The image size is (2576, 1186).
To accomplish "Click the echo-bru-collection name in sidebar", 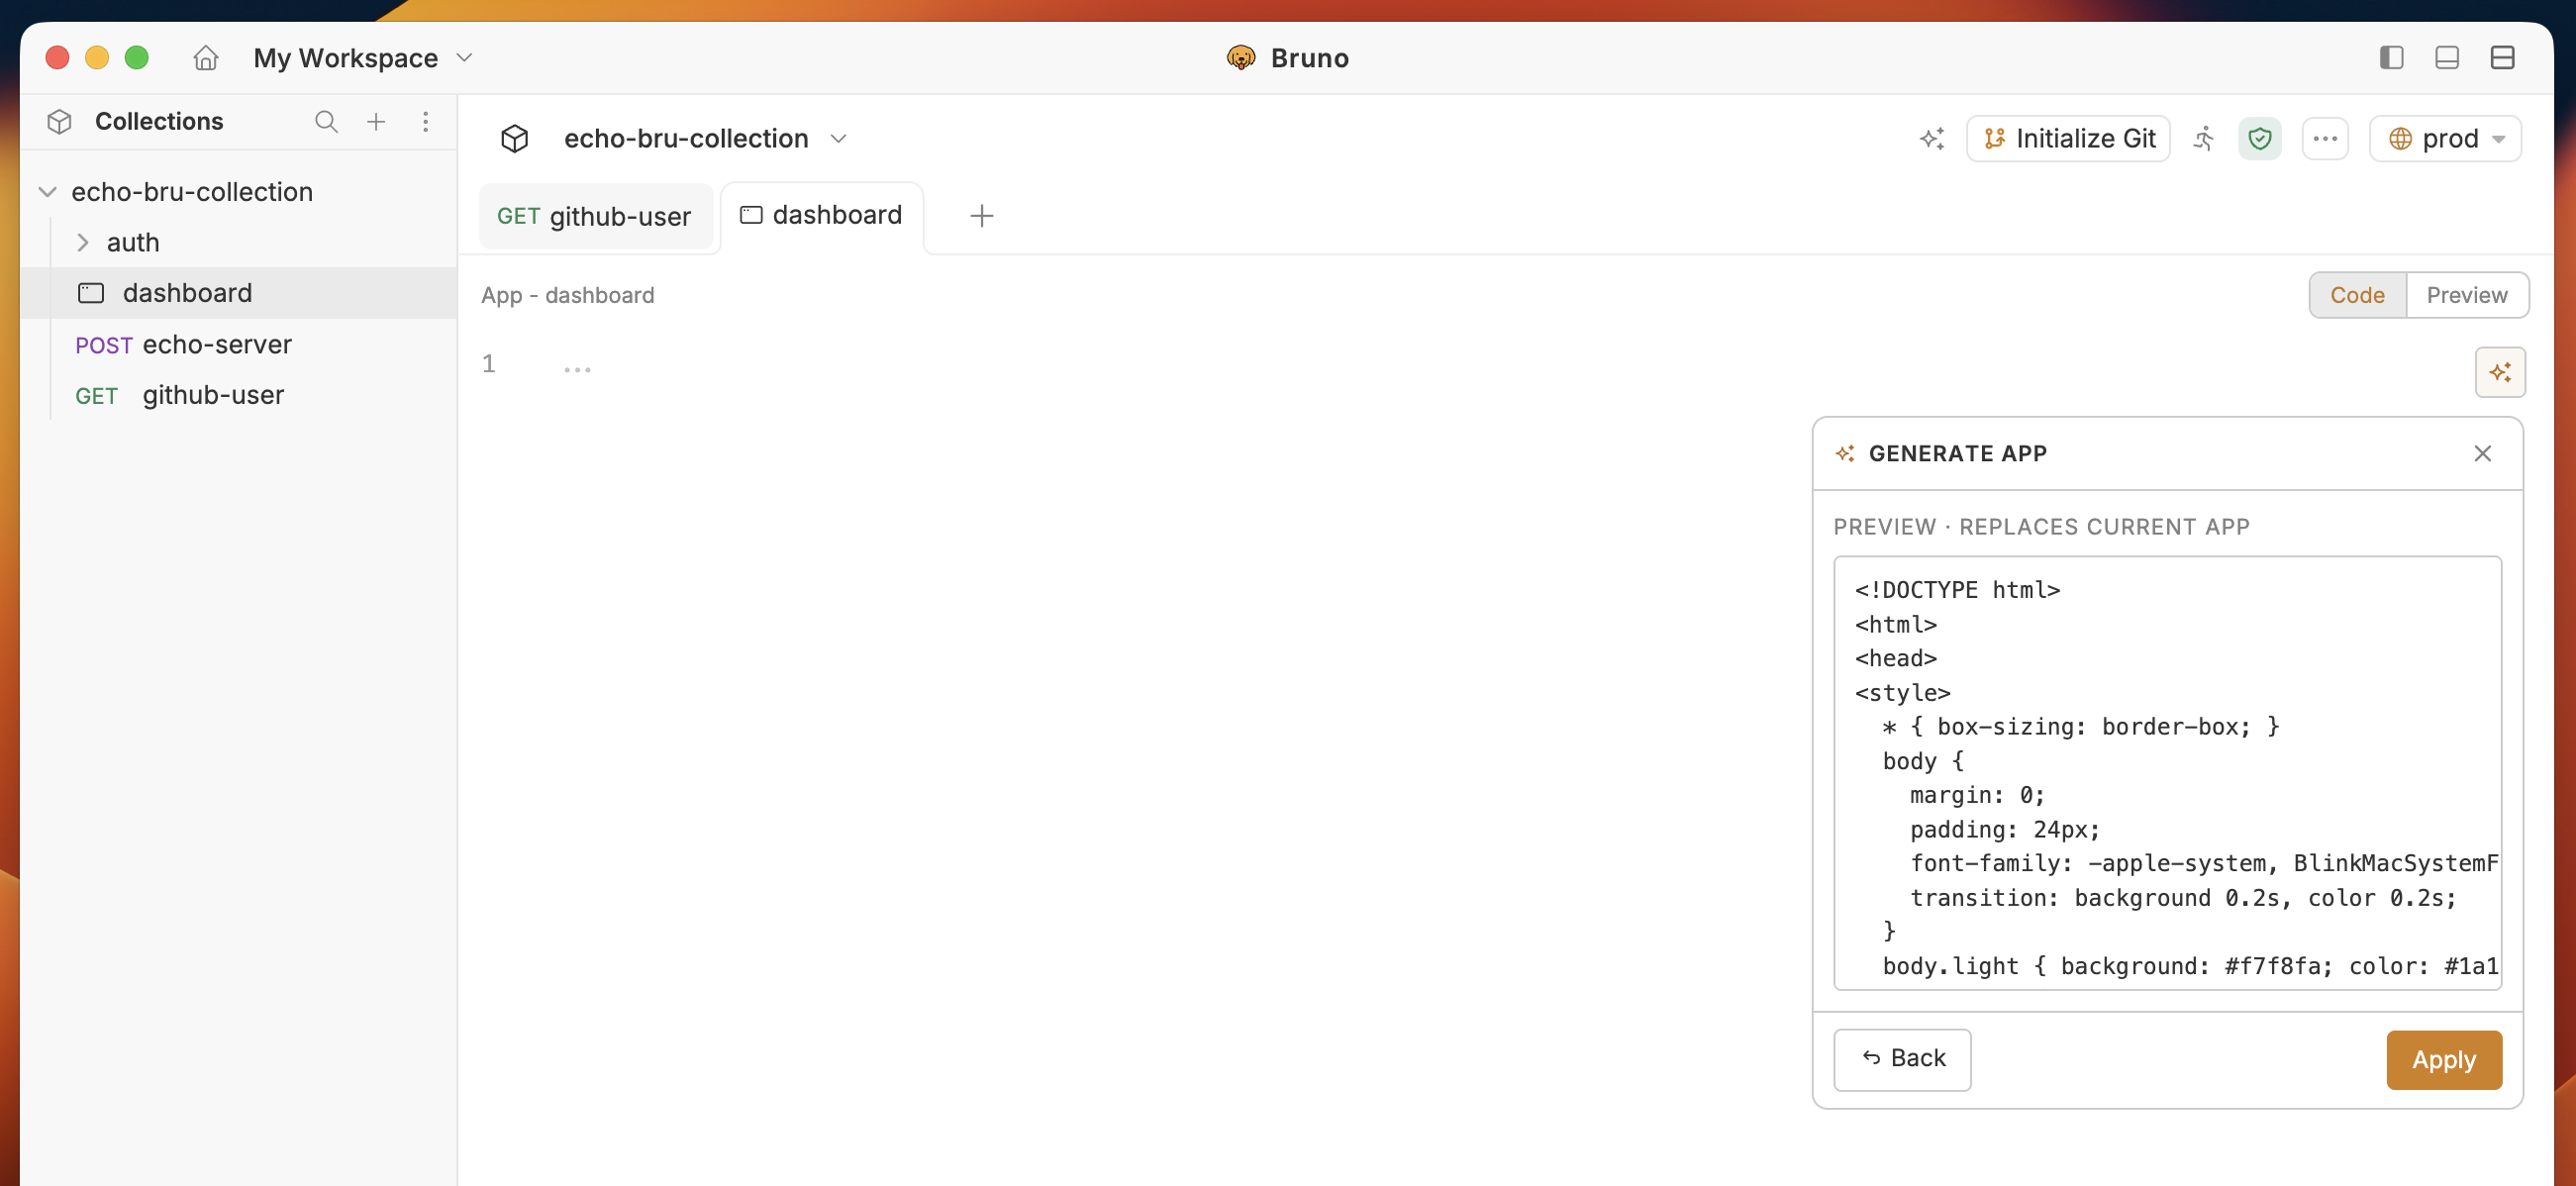I will point(192,192).
